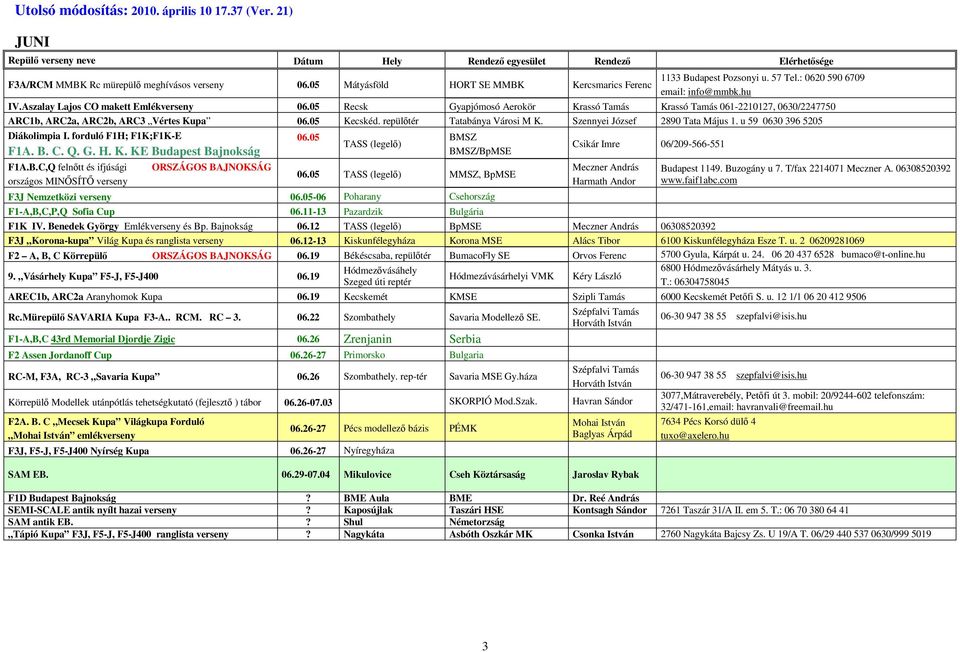
Task: Open the info@mmbk.hu email link
Action: (719, 92)
